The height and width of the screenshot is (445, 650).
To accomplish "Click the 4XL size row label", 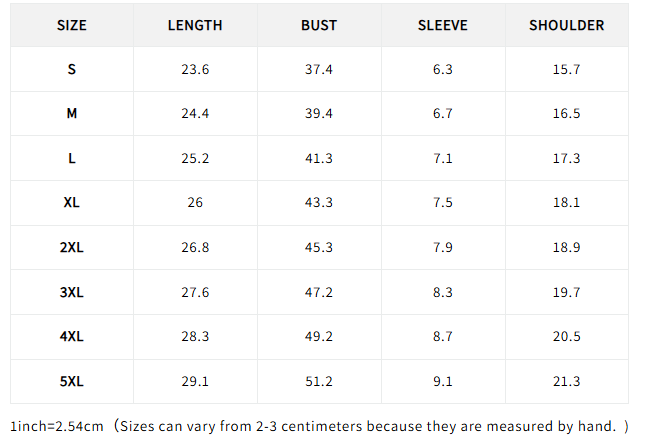I will pyautogui.click(x=72, y=336).
